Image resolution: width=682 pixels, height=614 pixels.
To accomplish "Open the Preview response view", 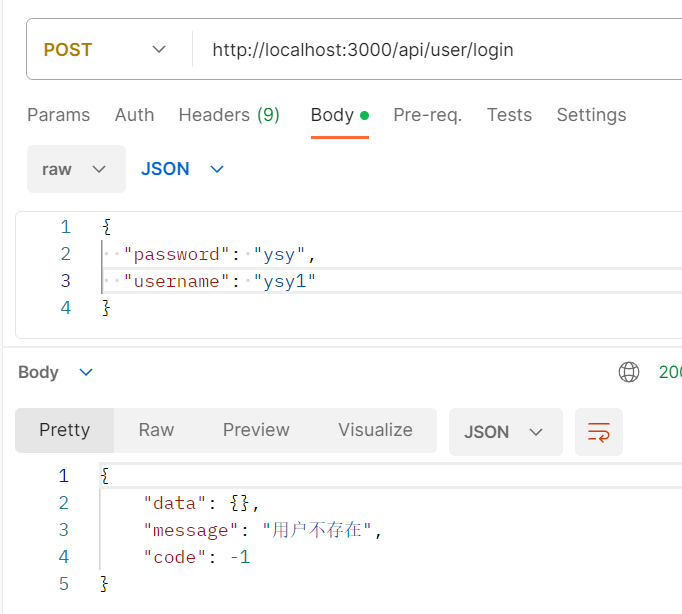I will coord(256,430).
